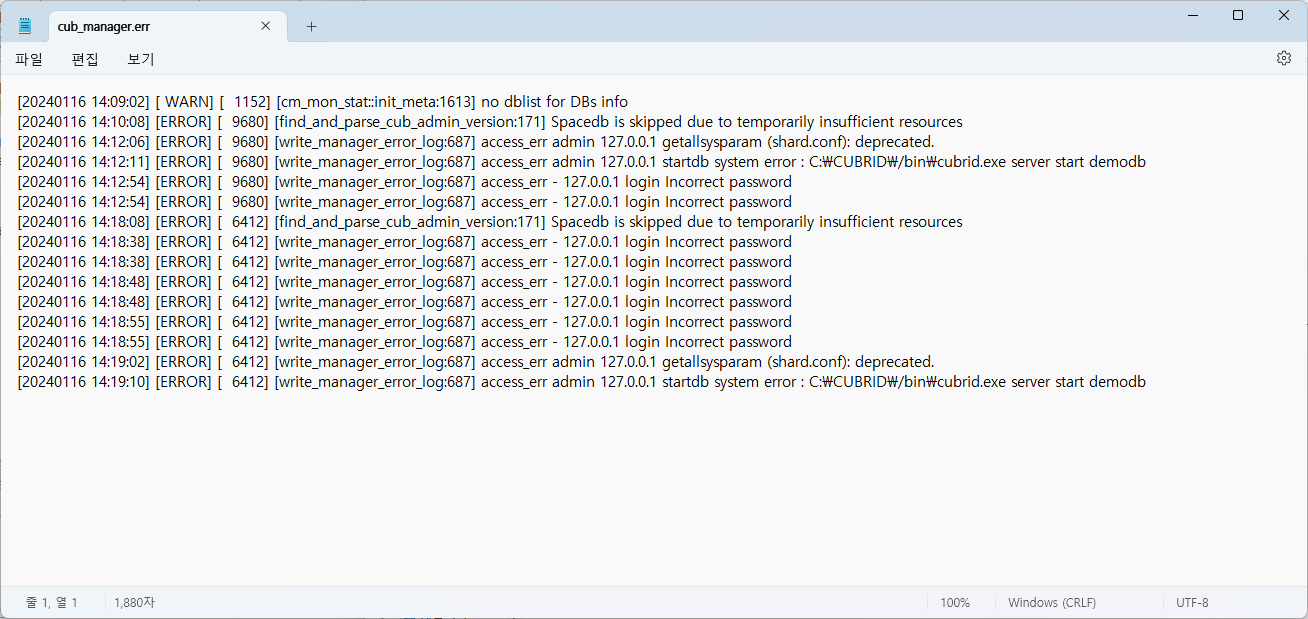This screenshot has width=1308, height=619.
Task: Open the 보기 menu
Action: pyautogui.click(x=141, y=60)
